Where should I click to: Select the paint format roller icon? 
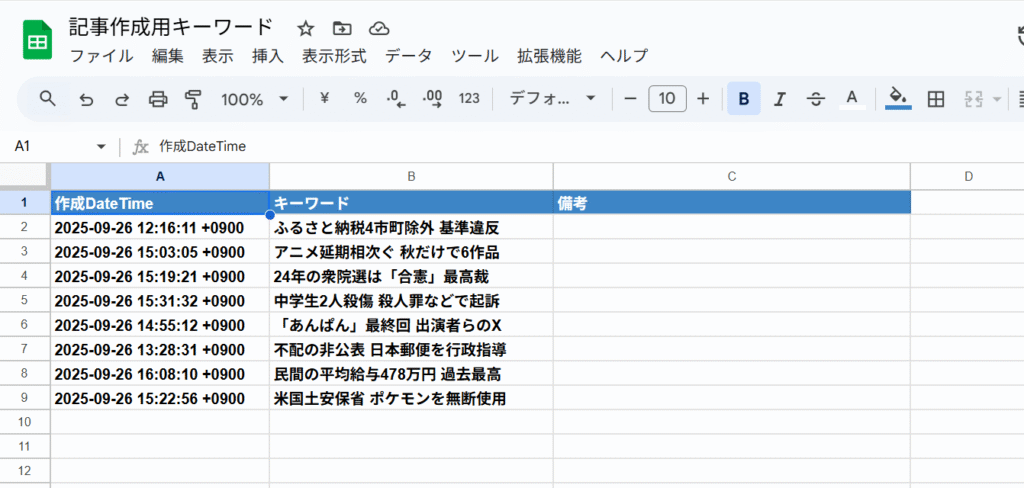tap(193, 98)
